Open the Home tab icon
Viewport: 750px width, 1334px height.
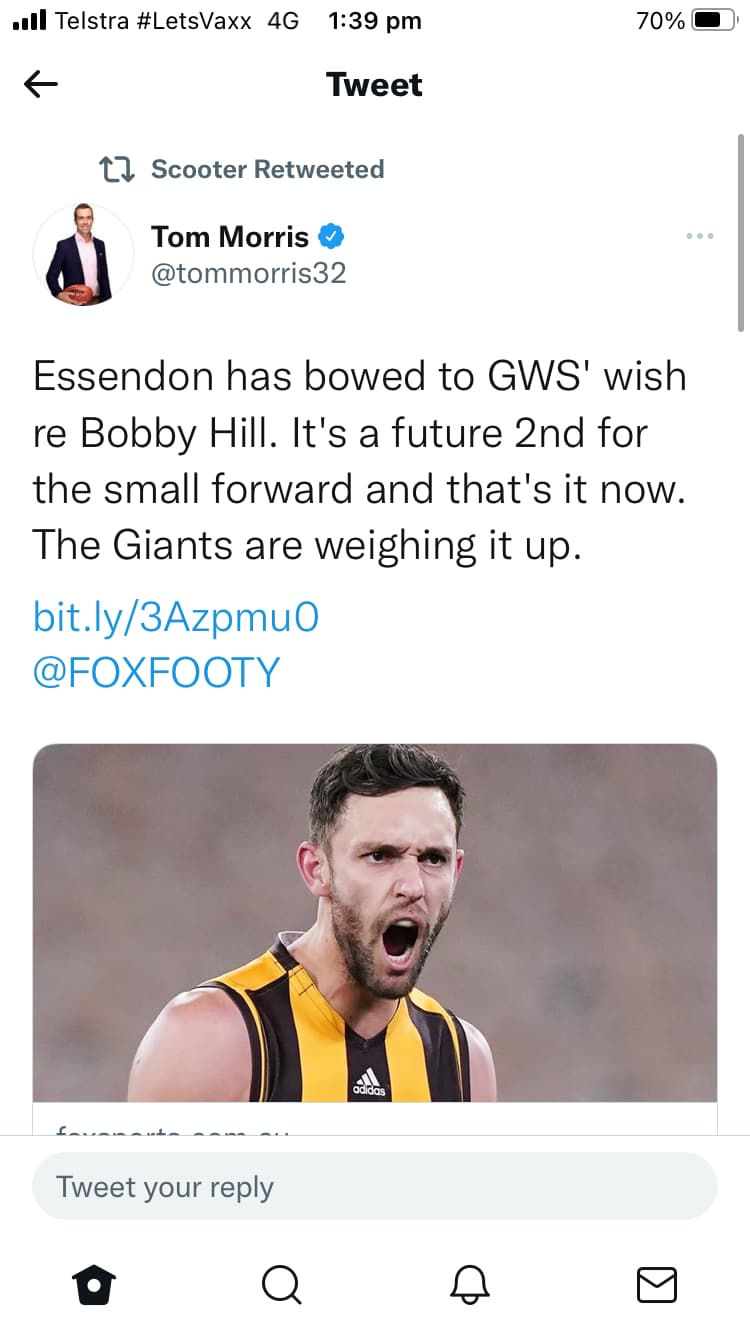pos(95,1284)
